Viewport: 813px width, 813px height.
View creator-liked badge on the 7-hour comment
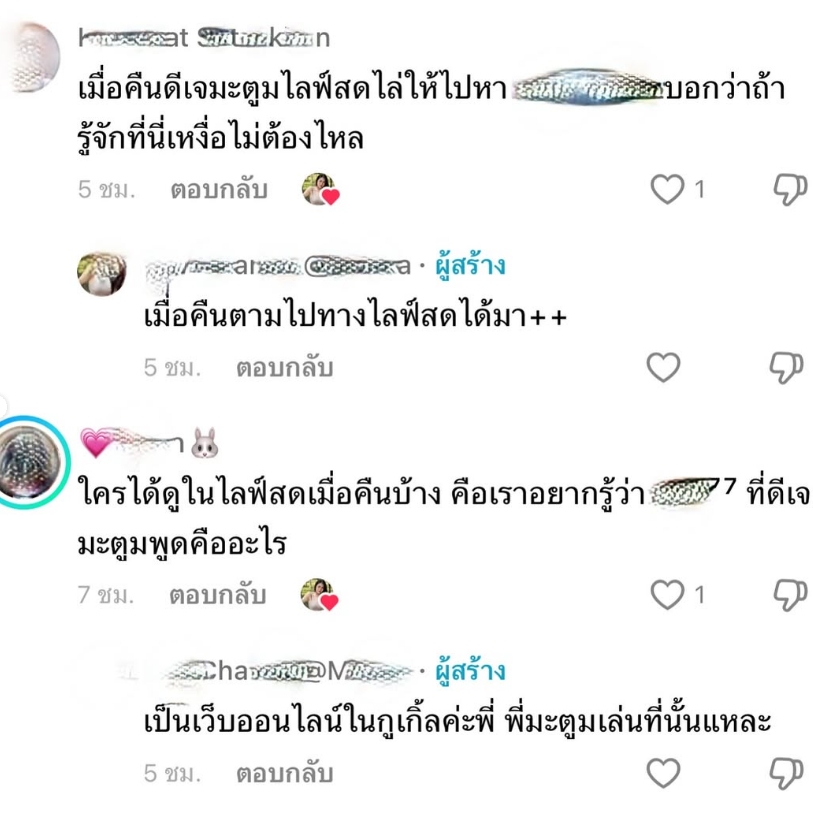click(x=319, y=595)
